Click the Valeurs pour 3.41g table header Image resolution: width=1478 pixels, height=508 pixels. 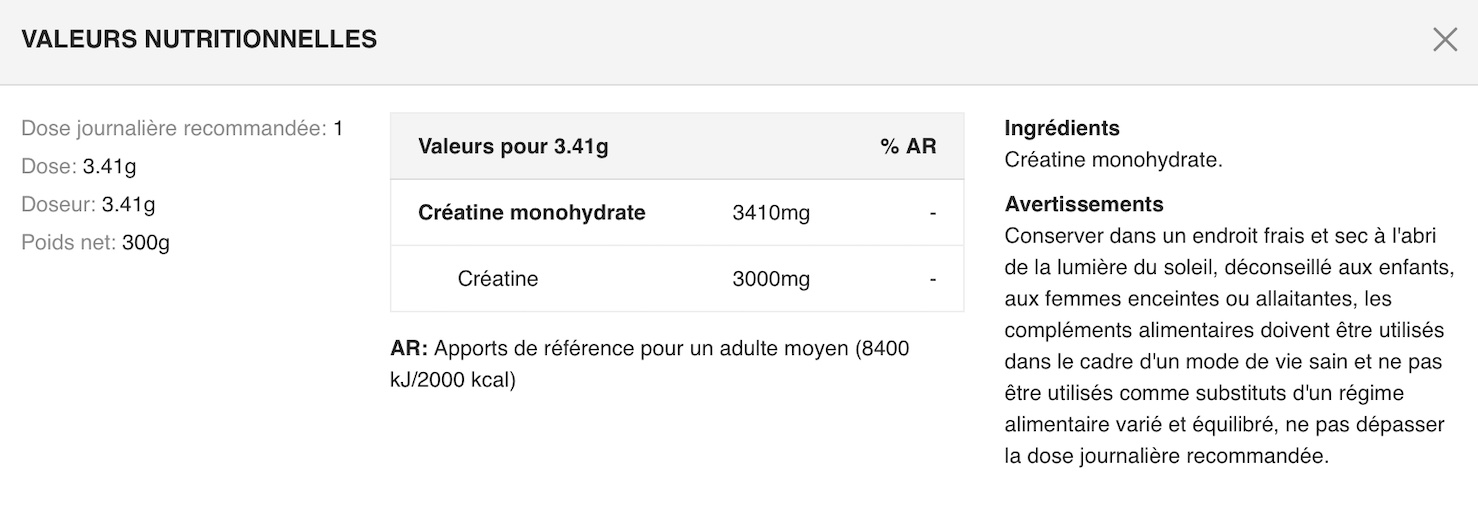(513, 147)
